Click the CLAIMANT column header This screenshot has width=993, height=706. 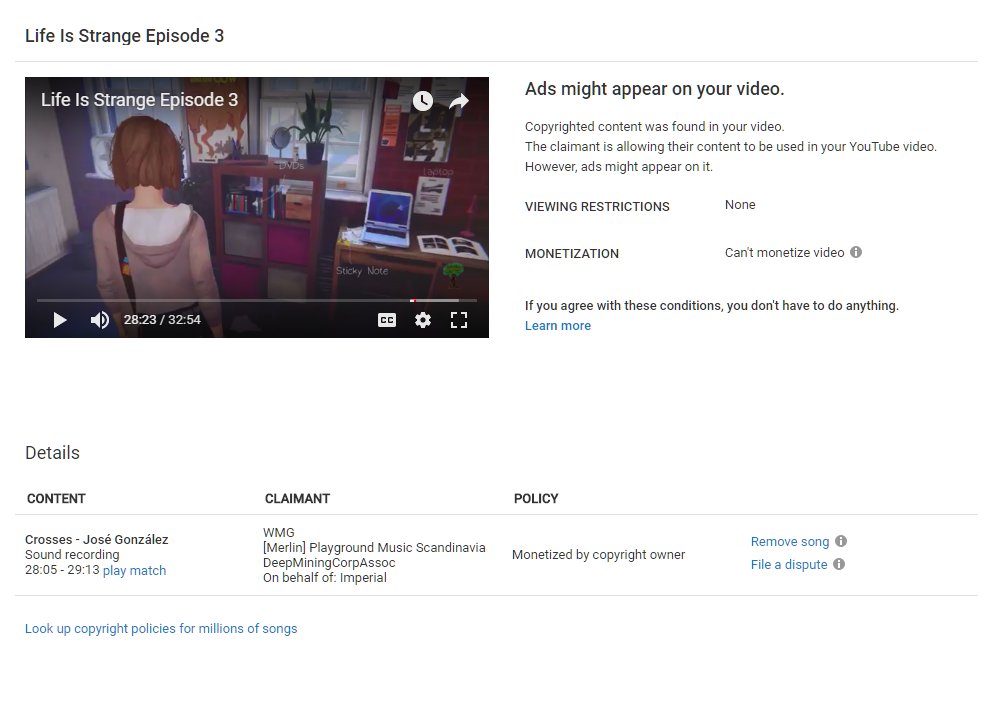(297, 498)
